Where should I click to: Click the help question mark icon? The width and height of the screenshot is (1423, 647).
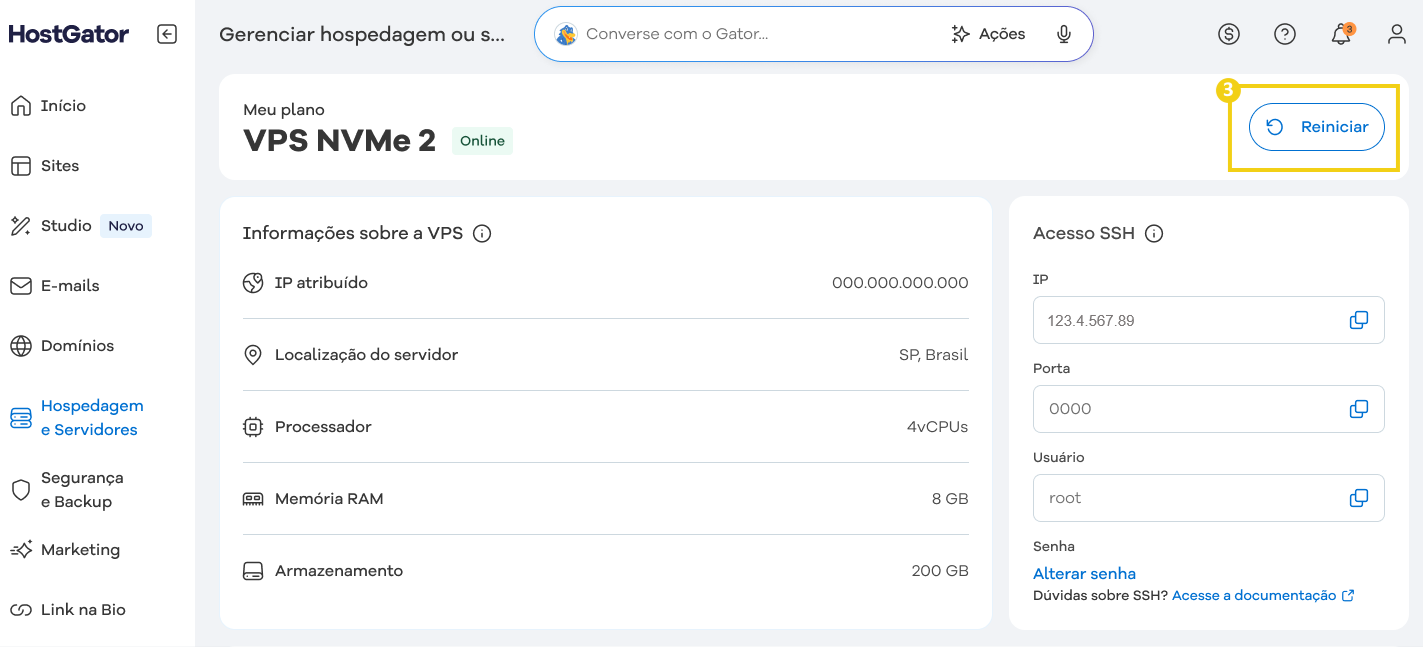pos(1285,34)
